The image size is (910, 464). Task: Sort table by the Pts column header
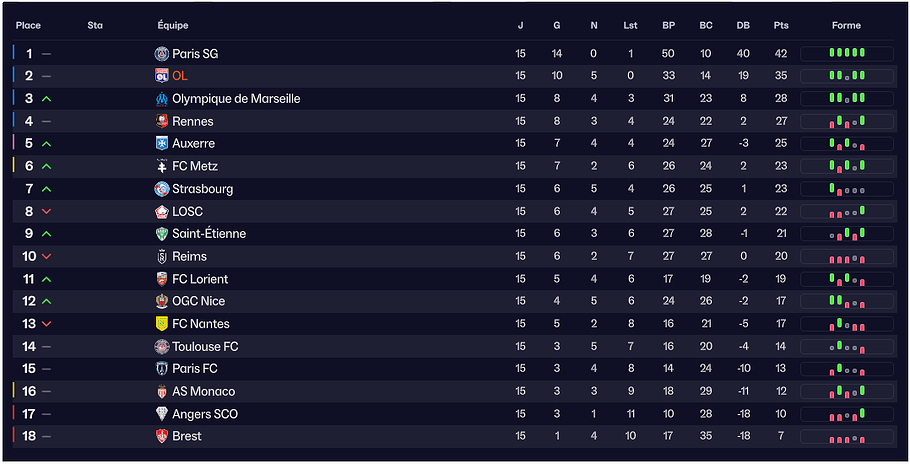pos(781,25)
